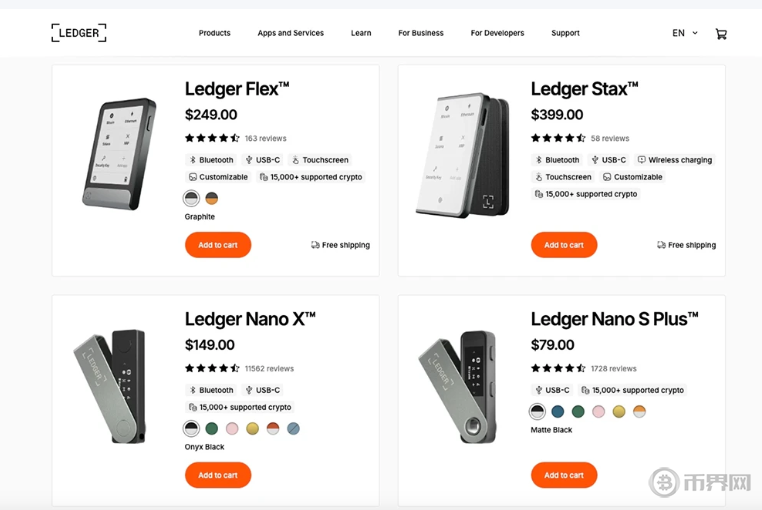Viewport: 762px width, 510px height.
Task: Select the blue color option for Nano S Plus
Action: click(x=558, y=411)
